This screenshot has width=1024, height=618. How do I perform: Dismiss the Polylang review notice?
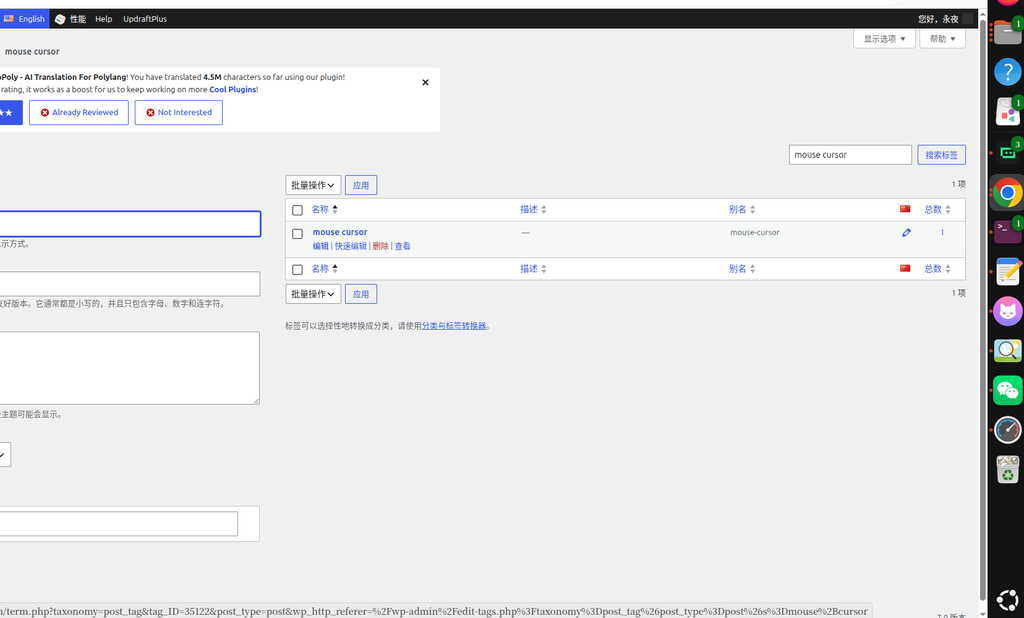tap(425, 82)
